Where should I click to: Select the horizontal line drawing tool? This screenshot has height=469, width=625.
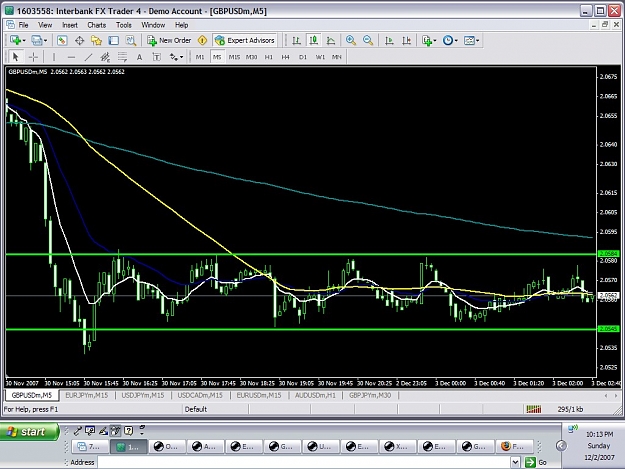pos(71,57)
